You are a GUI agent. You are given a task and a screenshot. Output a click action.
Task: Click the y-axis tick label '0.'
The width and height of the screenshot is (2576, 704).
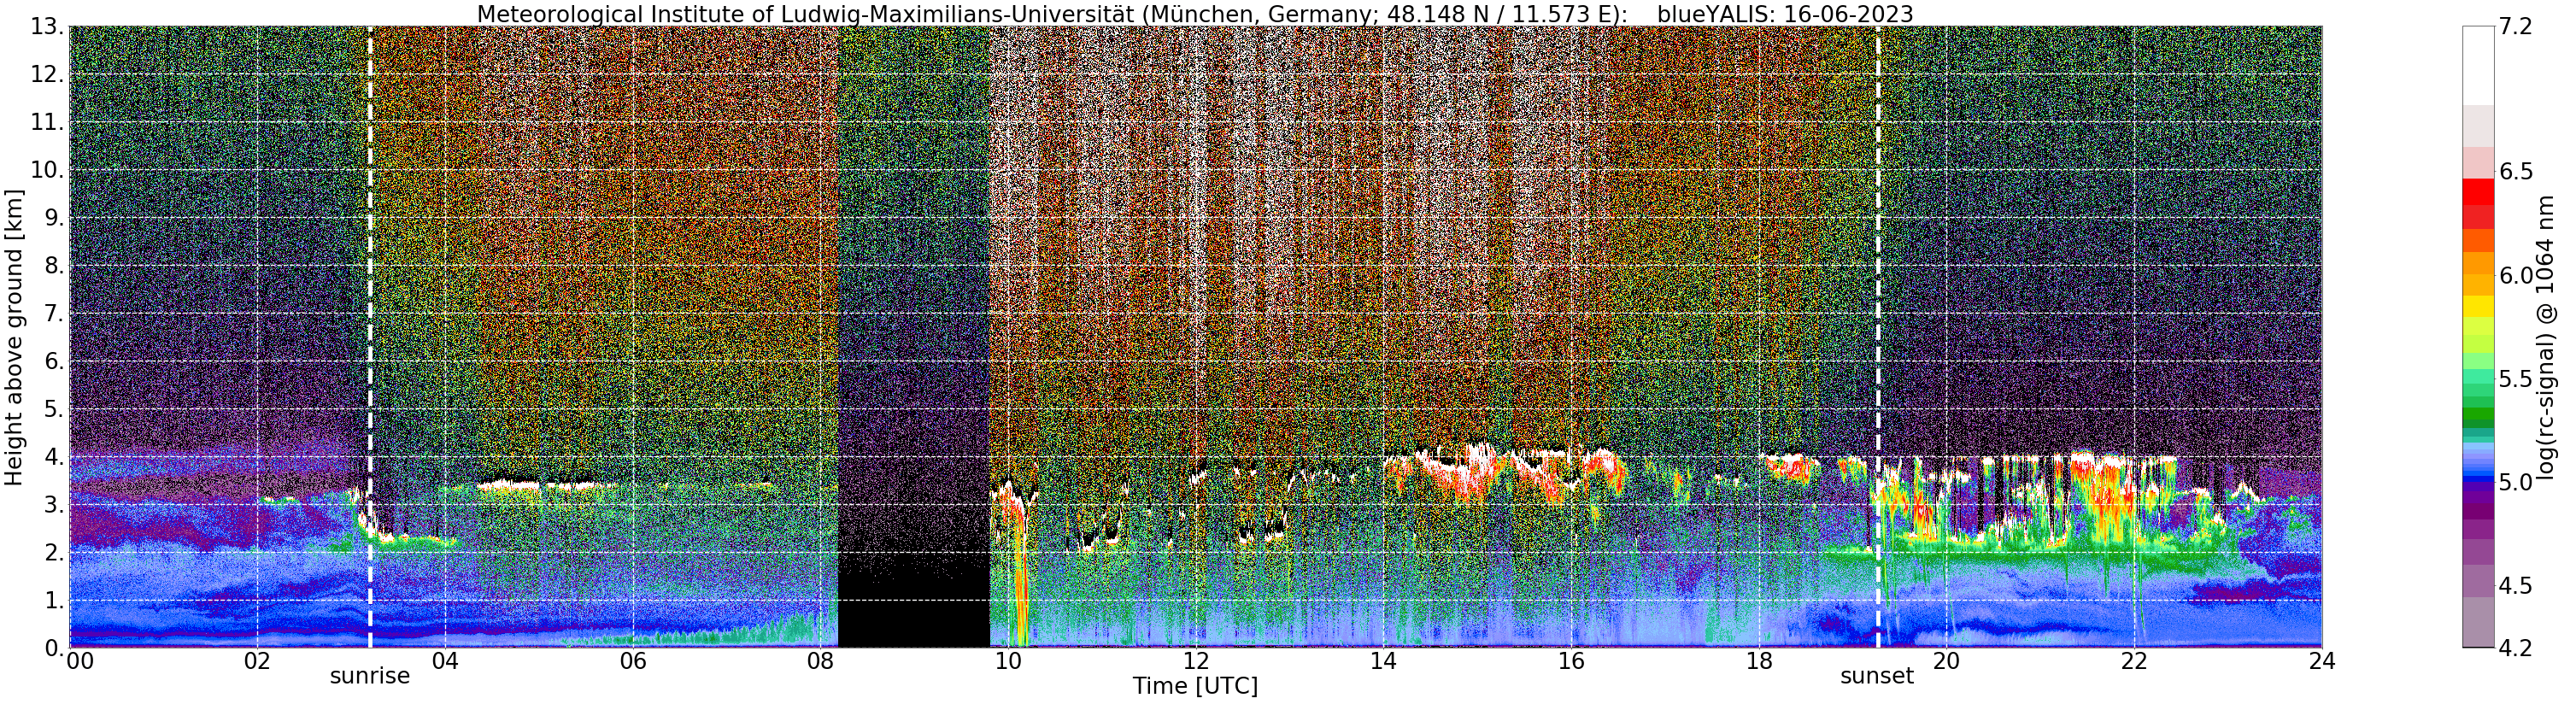(53, 648)
